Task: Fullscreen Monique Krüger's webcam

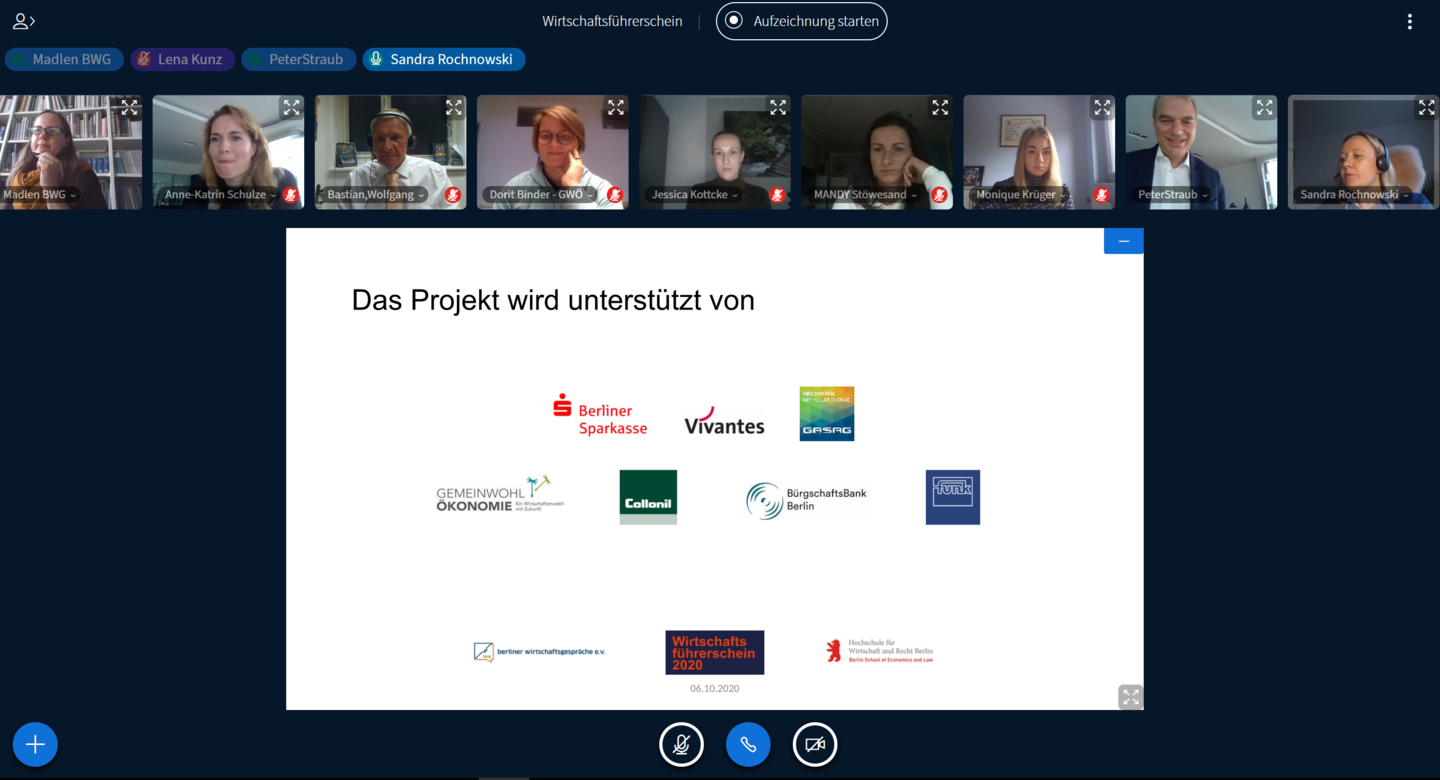Action: tap(1101, 107)
